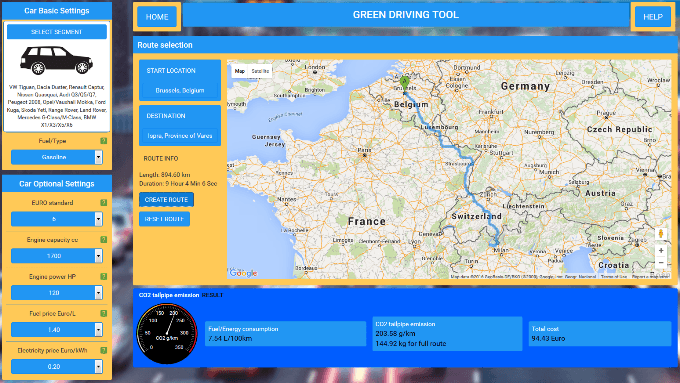Open the Engine power HP help icon
680x383 pixels.
pos(104,276)
